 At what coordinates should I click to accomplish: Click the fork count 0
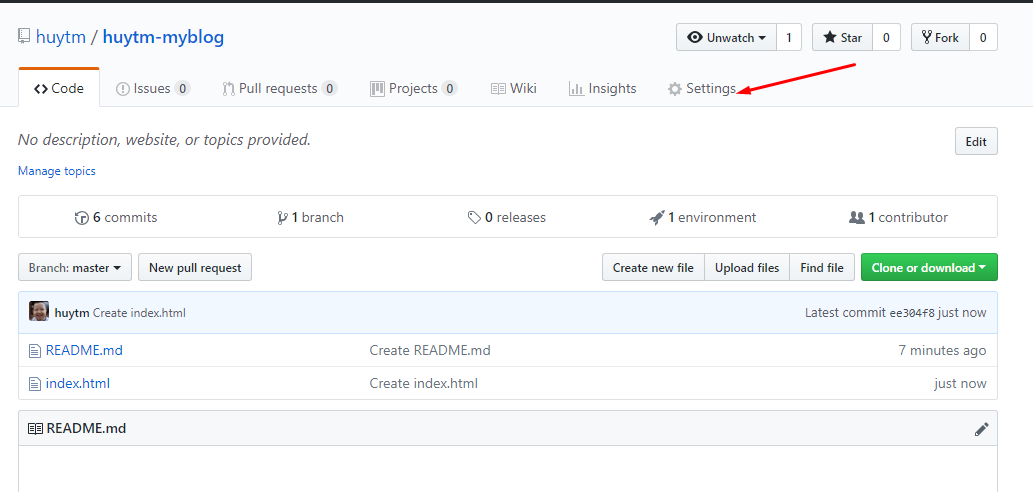(983, 38)
